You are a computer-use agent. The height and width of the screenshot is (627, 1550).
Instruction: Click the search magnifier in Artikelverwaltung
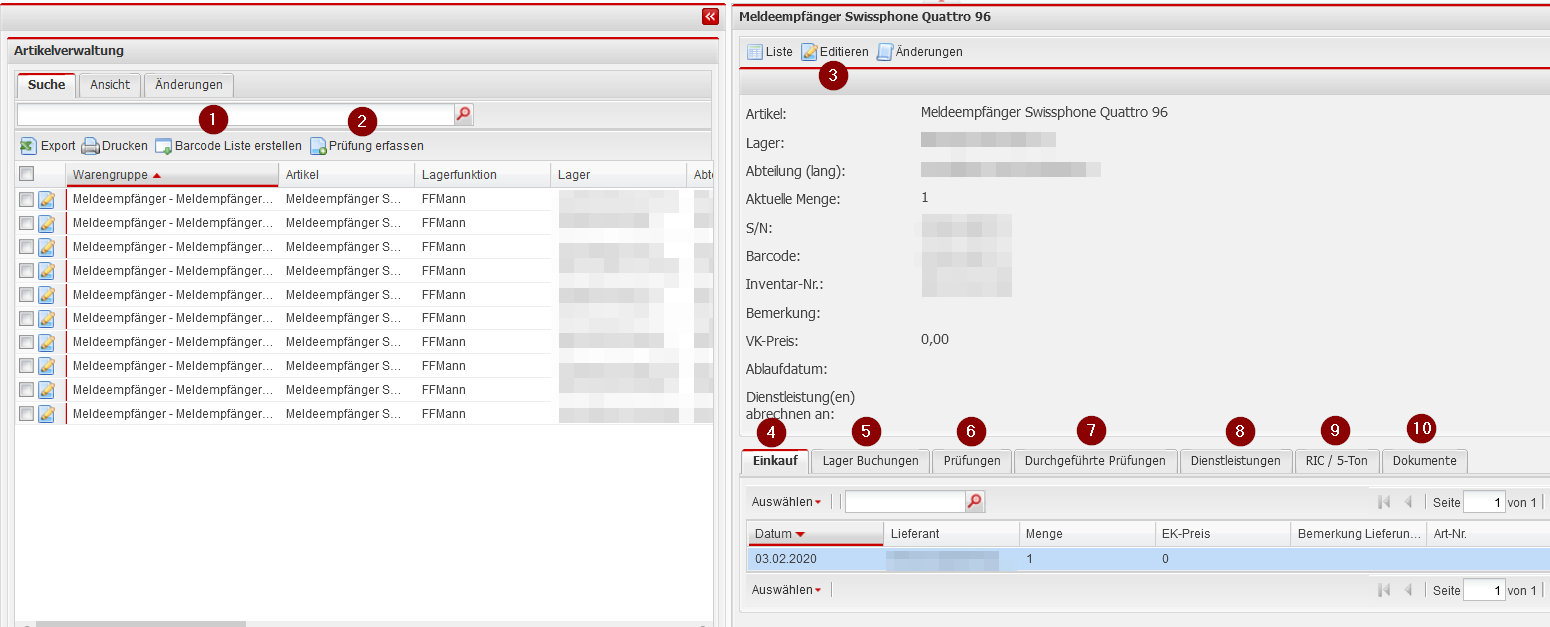[463, 114]
